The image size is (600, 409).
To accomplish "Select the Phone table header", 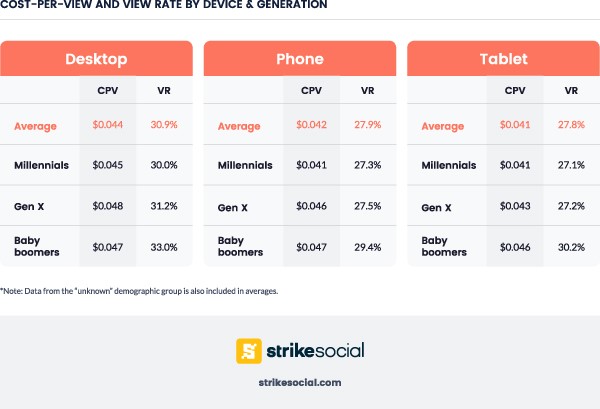I will coord(300,59).
